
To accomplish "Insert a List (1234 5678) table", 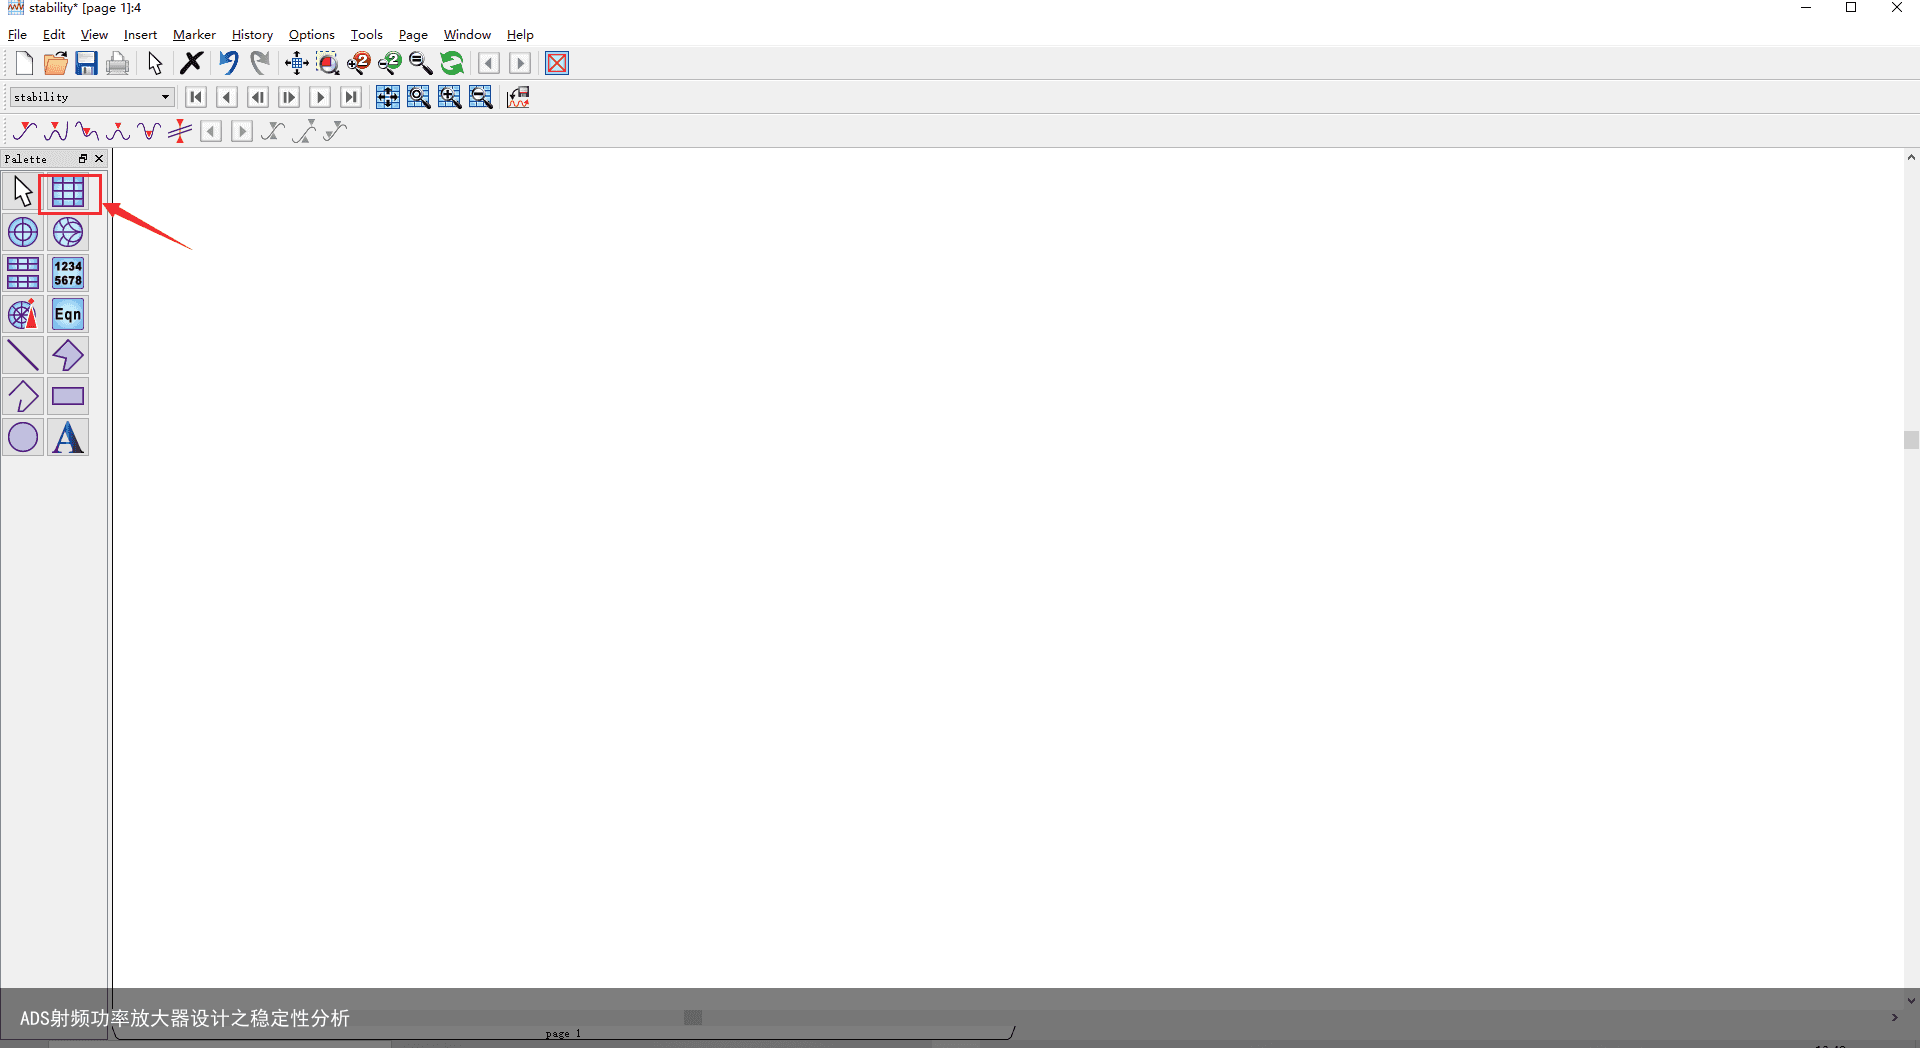I will pos(68,274).
